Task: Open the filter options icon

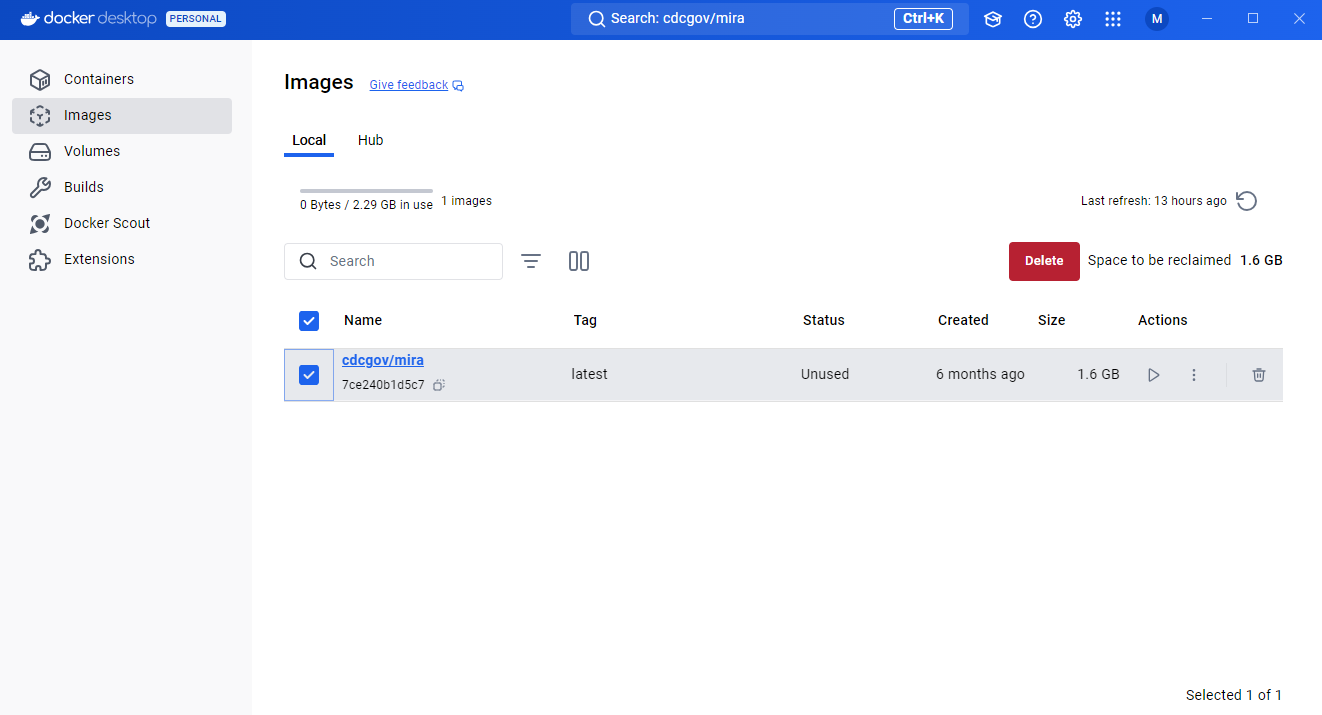Action: point(531,261)
